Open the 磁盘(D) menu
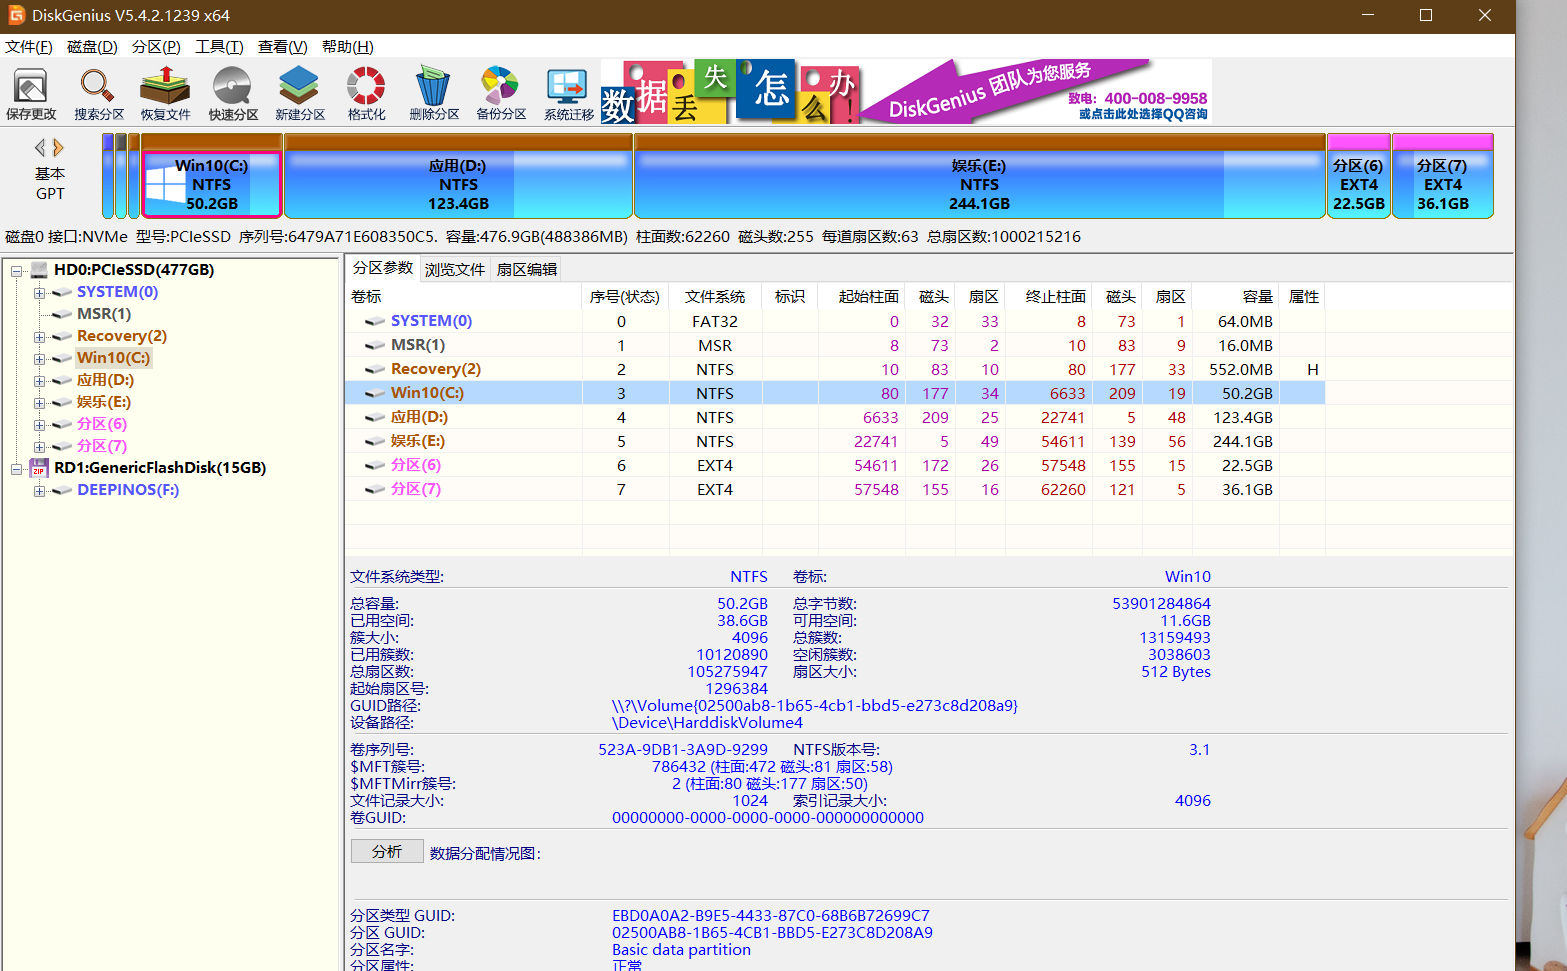The width and height of the screenshot is (1567, 971). [92, 47]
